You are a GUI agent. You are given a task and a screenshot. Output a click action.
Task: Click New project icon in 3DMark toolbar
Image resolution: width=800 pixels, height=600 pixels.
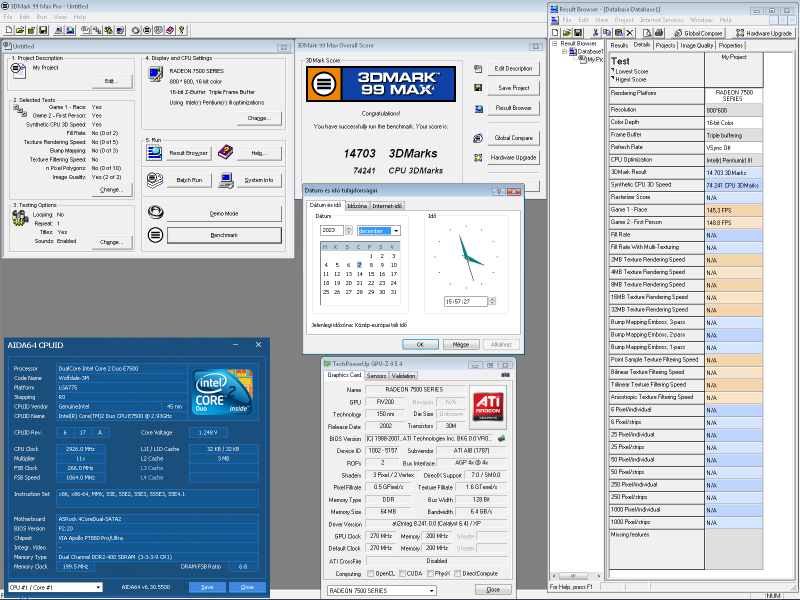click(9, 30)
